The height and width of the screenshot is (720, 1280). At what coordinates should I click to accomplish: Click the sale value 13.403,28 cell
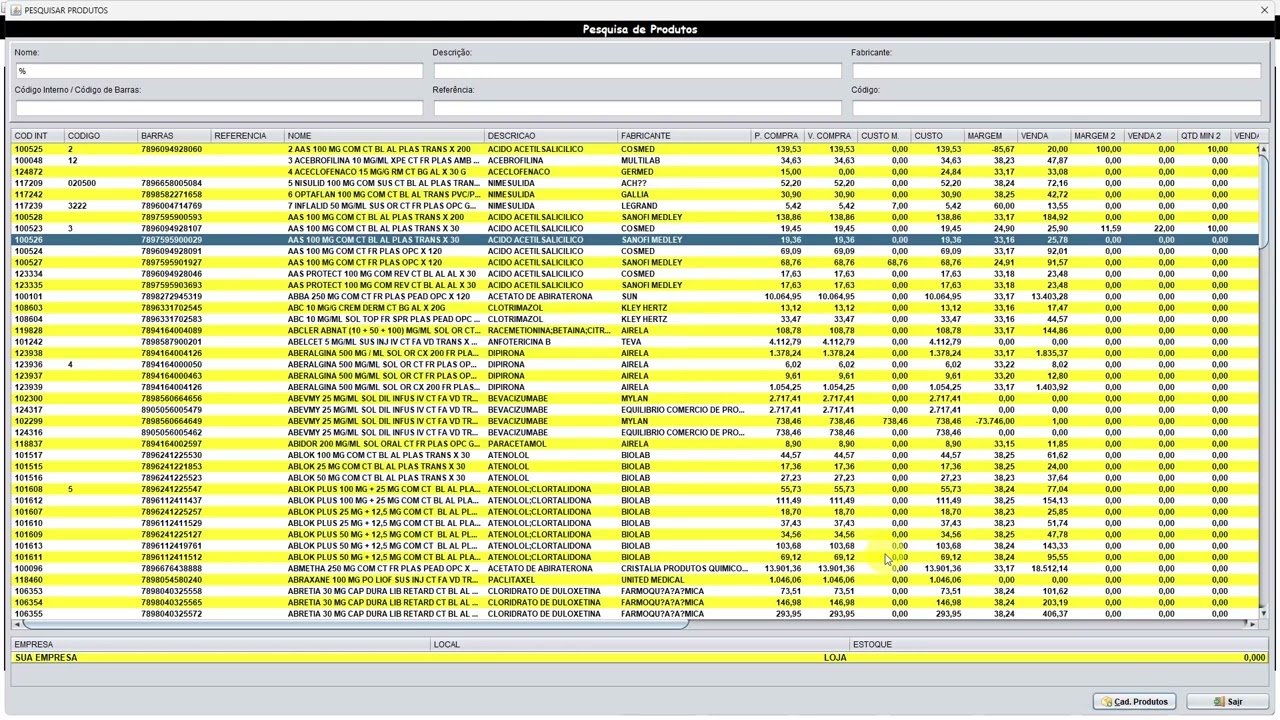(1044, 296)
